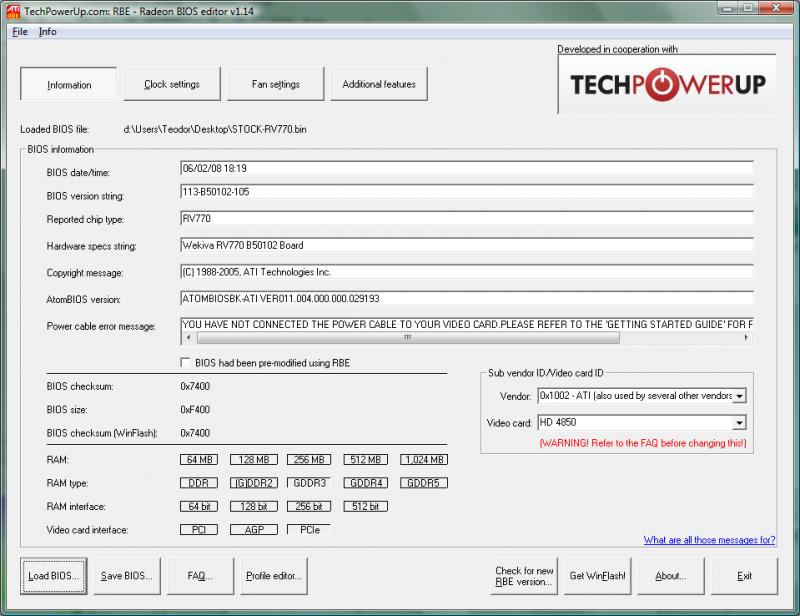Click the Get WinFlash button
Image resolution: width=800 pixels, height=616 pixels.
(x=597, y=576)
